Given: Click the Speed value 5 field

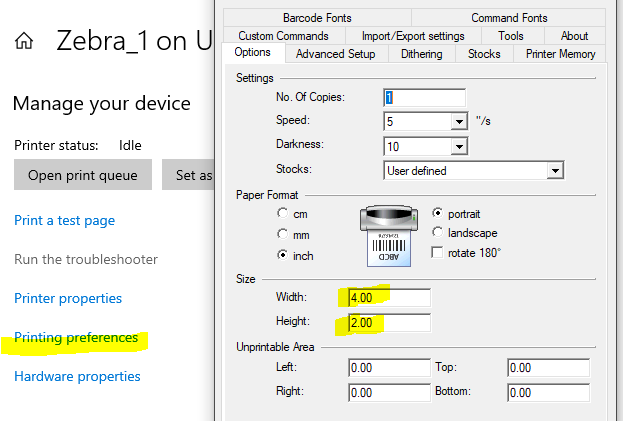Looking at the screenshot, I should pos(418,122).
